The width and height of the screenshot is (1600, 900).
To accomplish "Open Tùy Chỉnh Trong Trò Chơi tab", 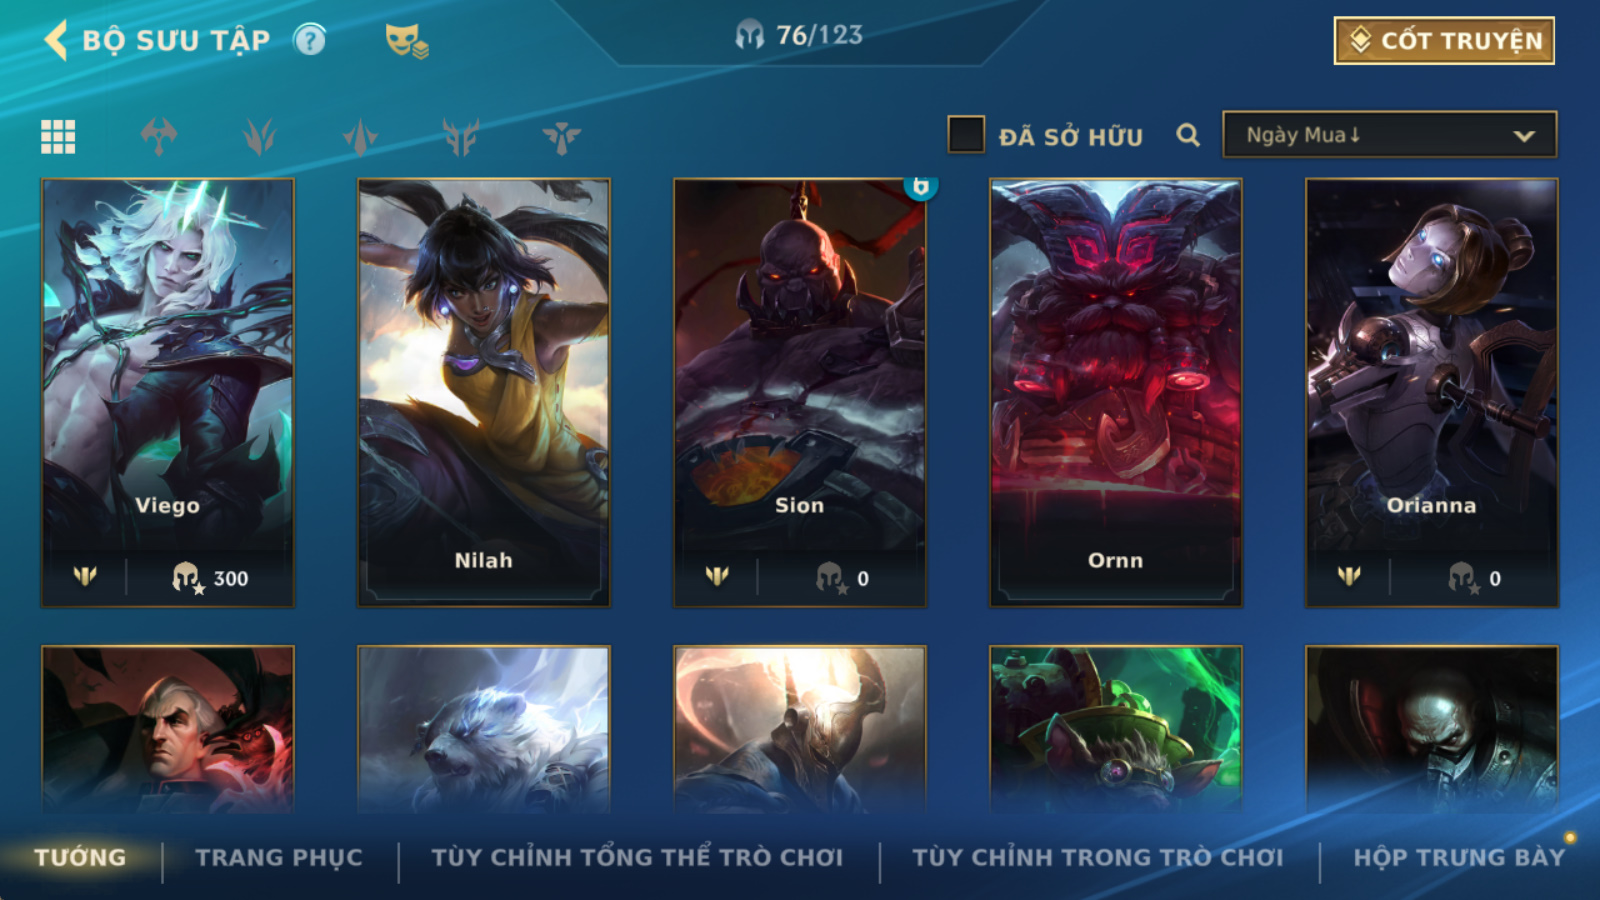I will 1098,858.
